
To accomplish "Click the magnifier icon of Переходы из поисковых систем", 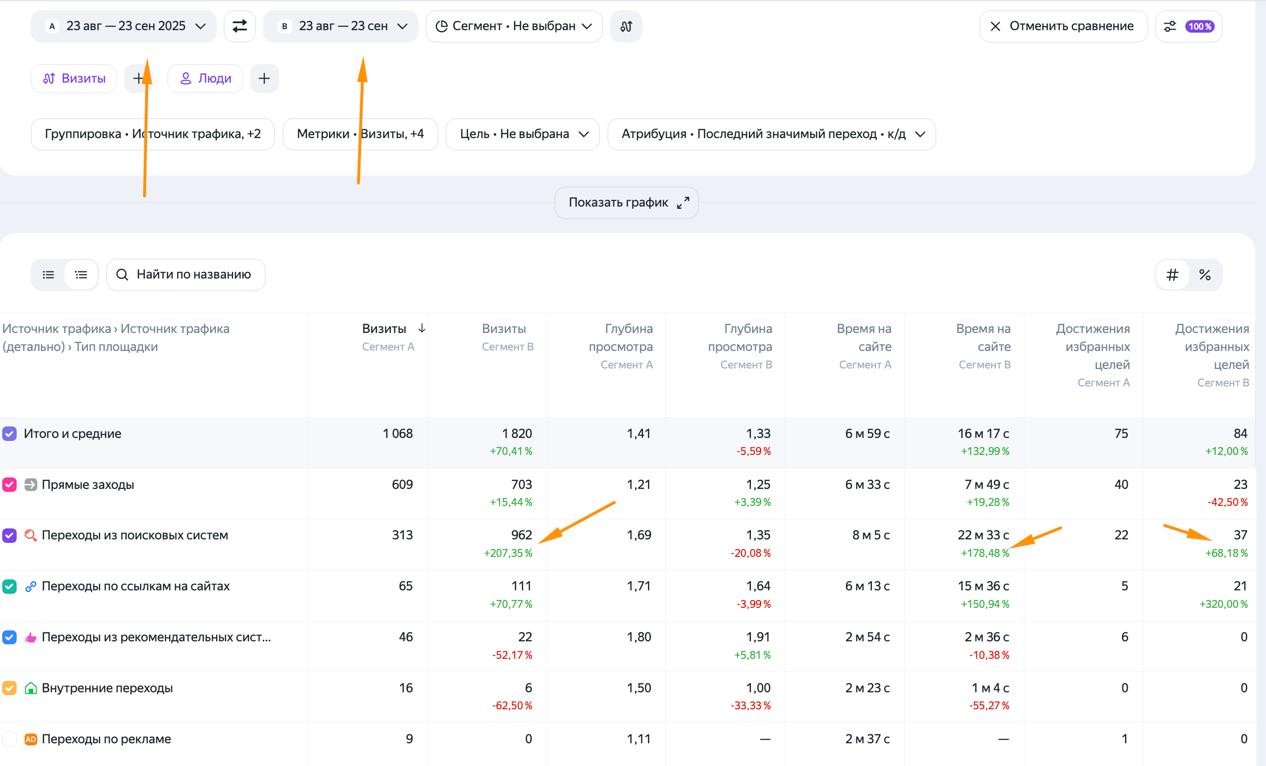I will click(x=30, y=535).
